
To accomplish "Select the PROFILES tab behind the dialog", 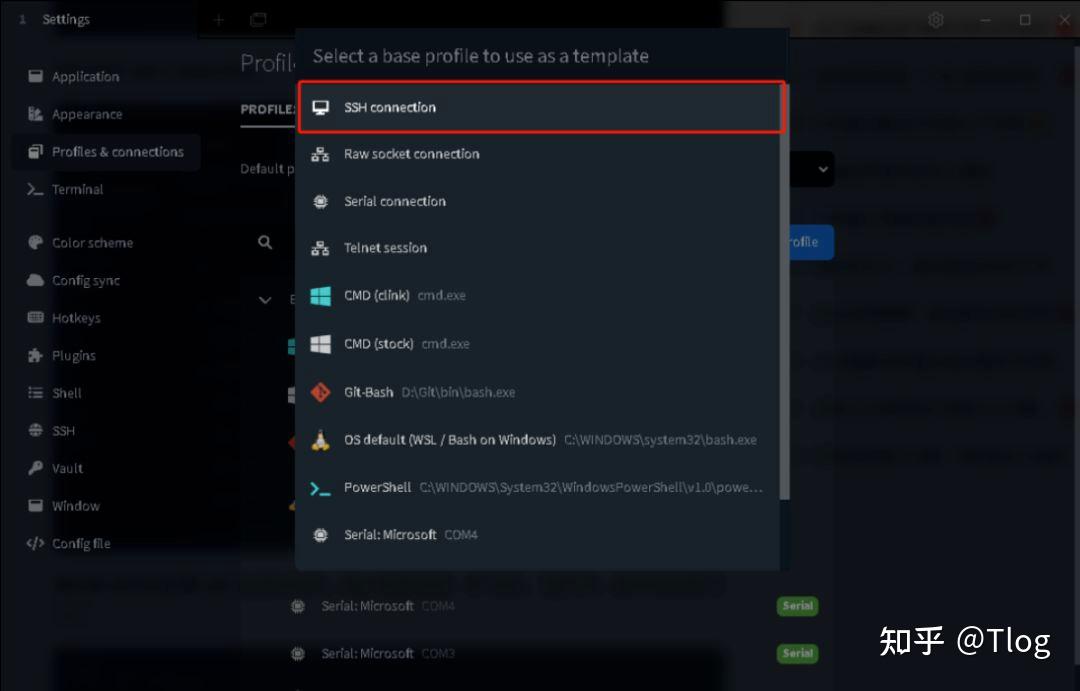I will tap(268, 110).
